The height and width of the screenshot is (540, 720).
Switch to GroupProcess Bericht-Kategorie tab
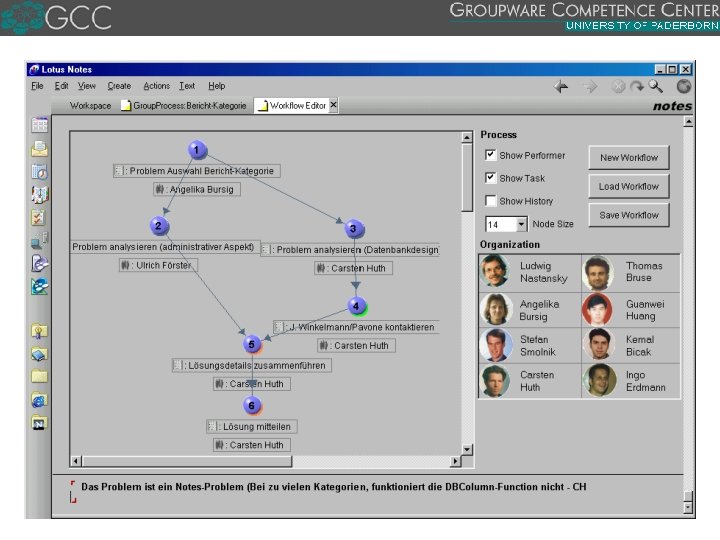pos(184,106)
